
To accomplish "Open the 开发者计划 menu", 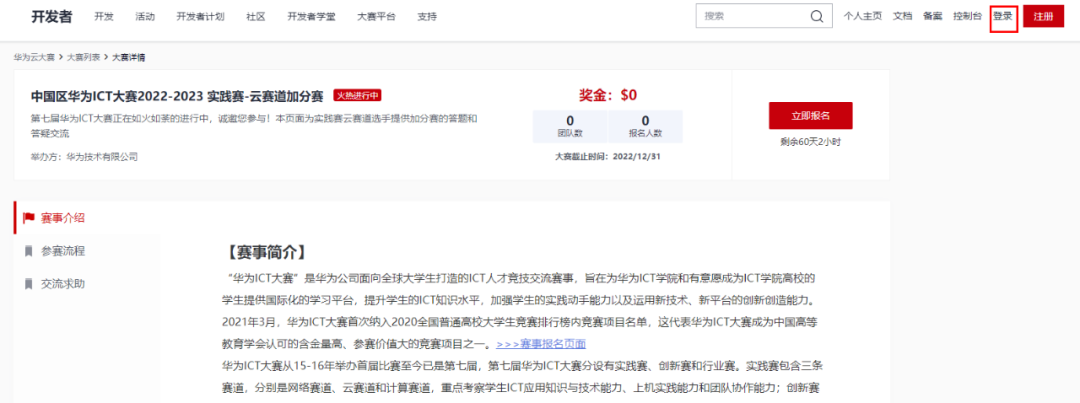I will pos(200,17).
